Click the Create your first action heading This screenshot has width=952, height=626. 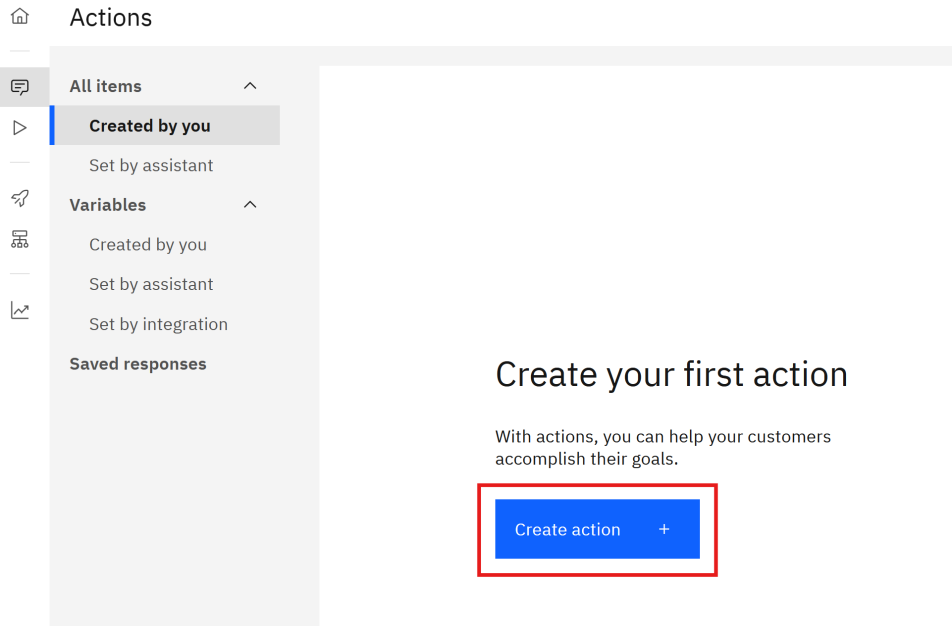(671, 374)
